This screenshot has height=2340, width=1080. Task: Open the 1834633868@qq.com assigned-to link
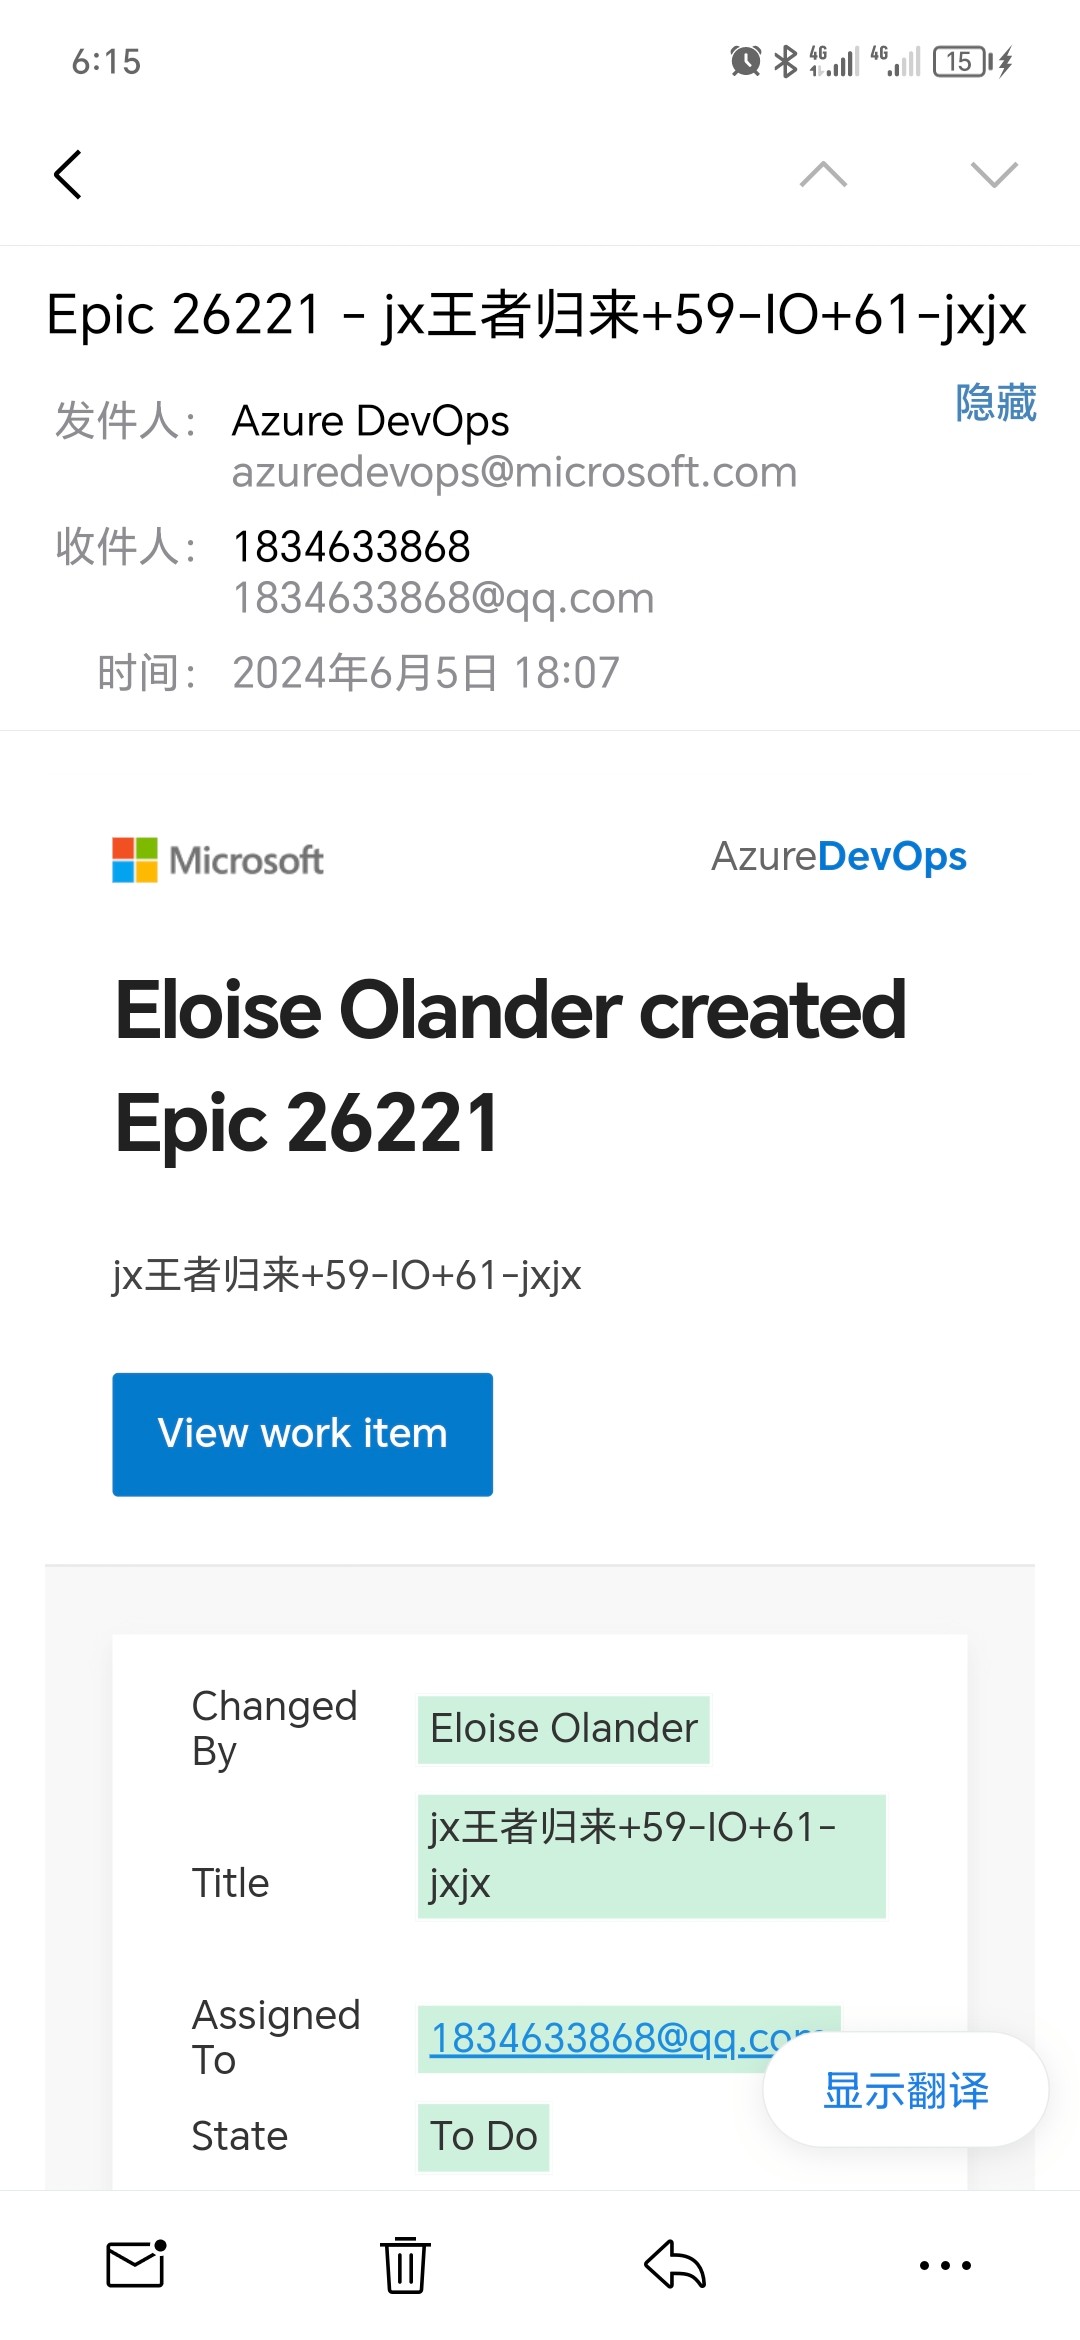point(600,2038)
